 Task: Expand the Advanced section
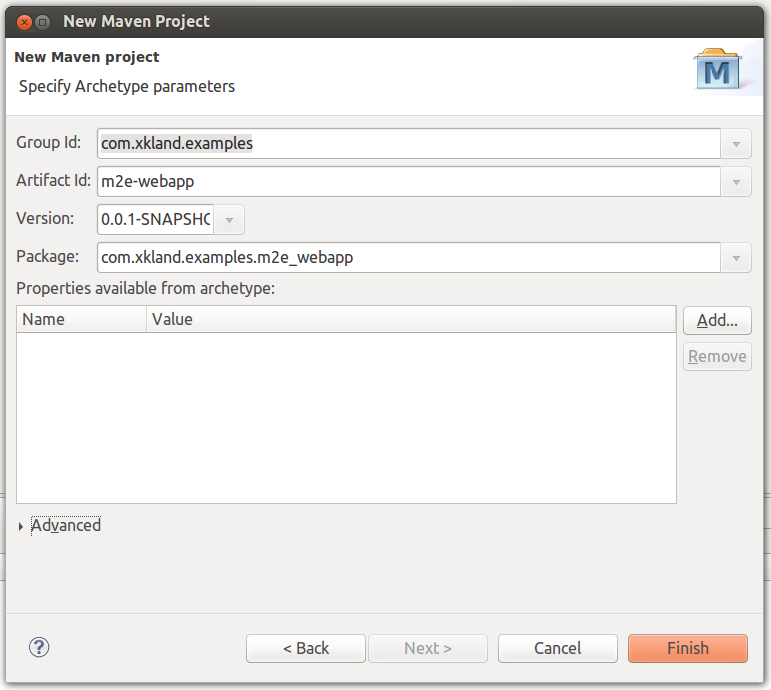point(21,526)
